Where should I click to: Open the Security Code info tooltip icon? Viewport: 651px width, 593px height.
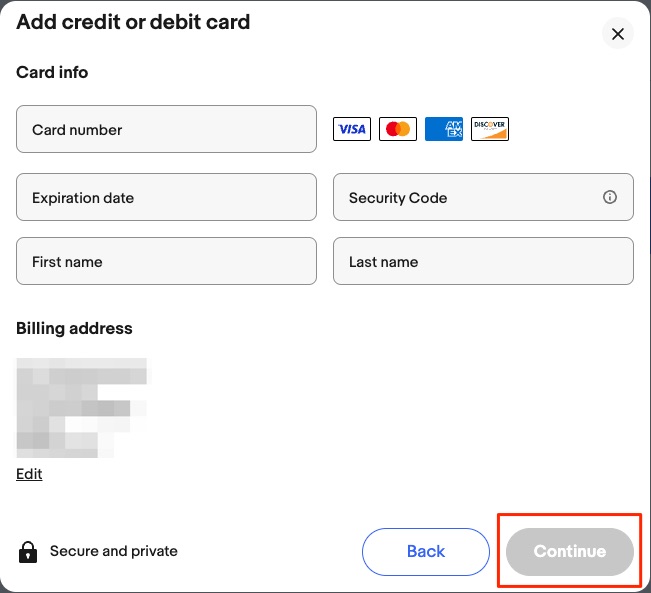pos(610,197)
